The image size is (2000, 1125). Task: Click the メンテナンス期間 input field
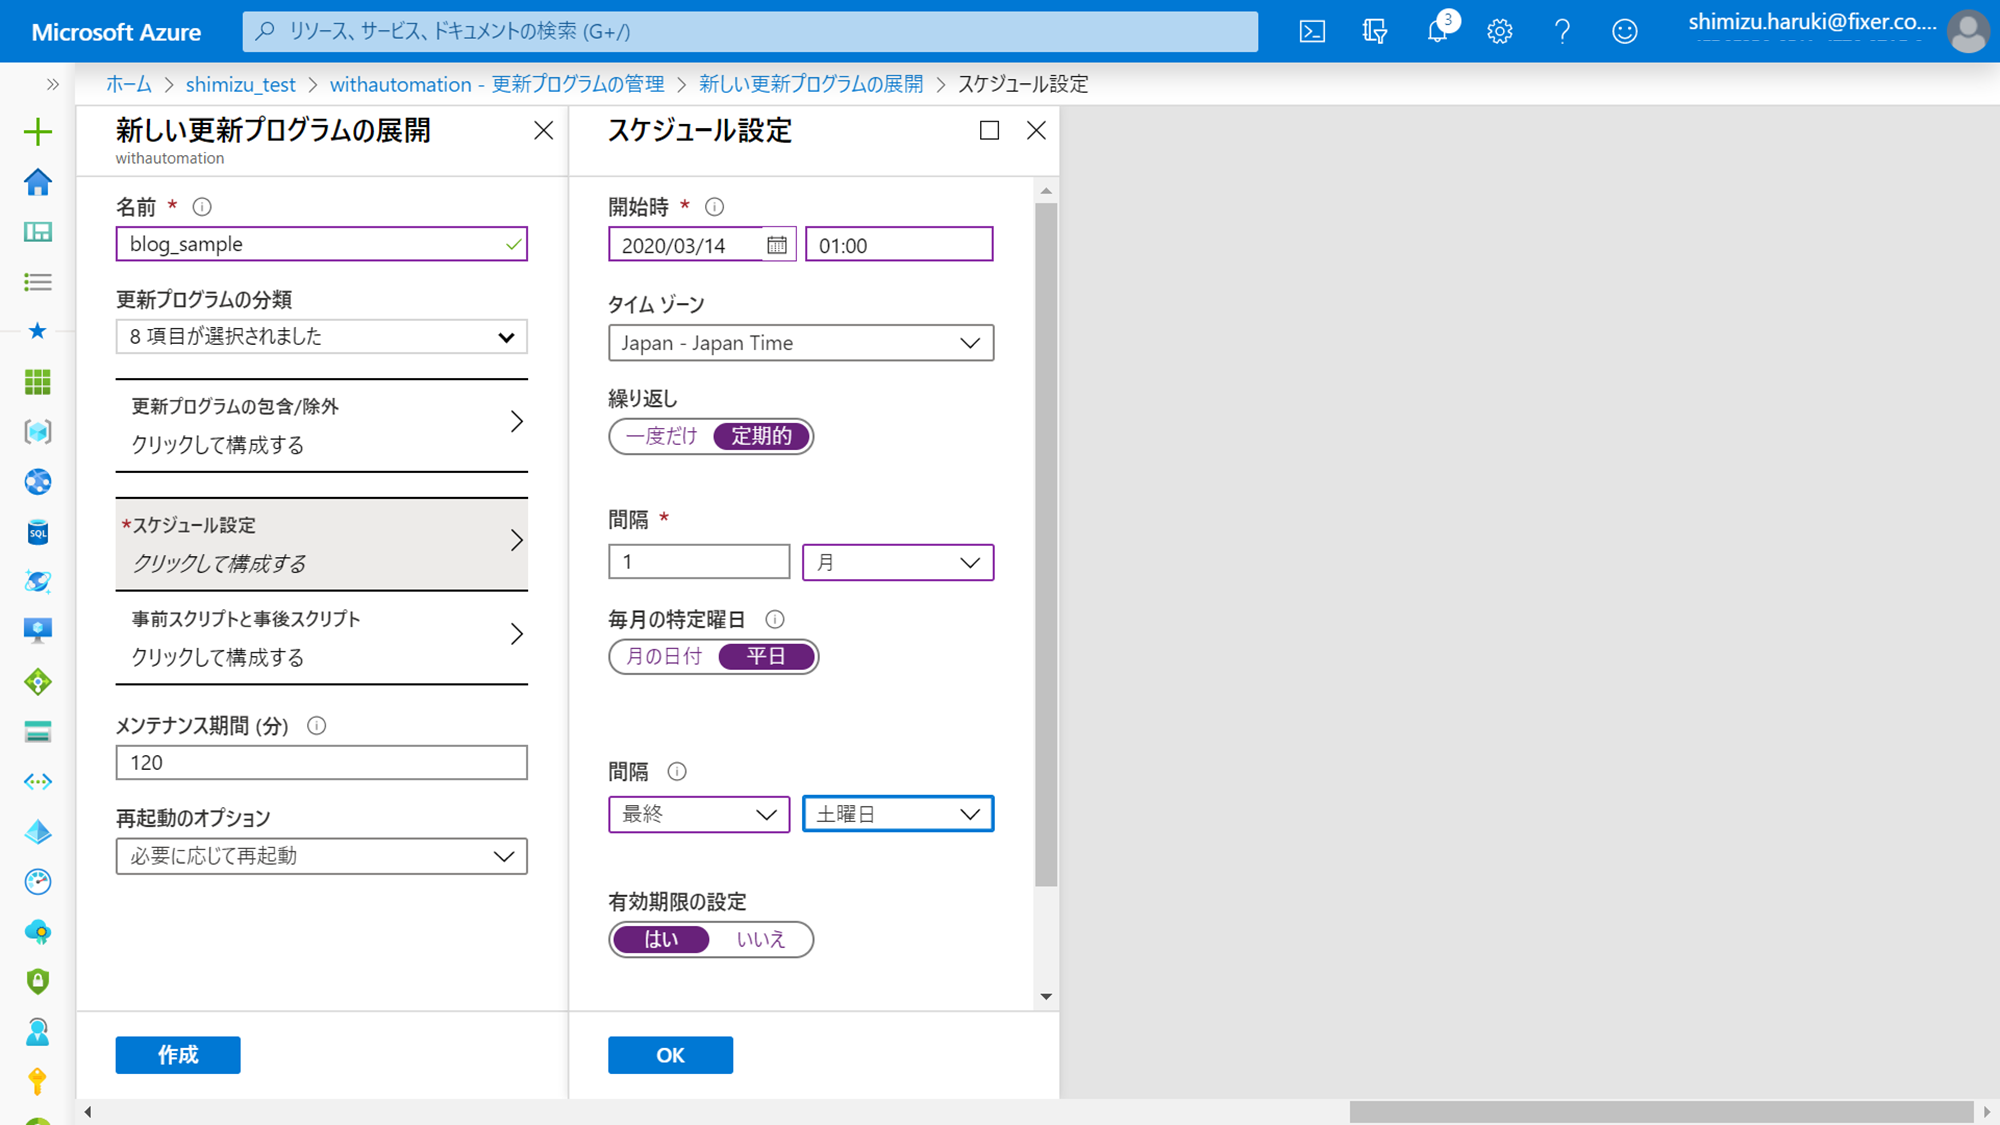point(321,763)
